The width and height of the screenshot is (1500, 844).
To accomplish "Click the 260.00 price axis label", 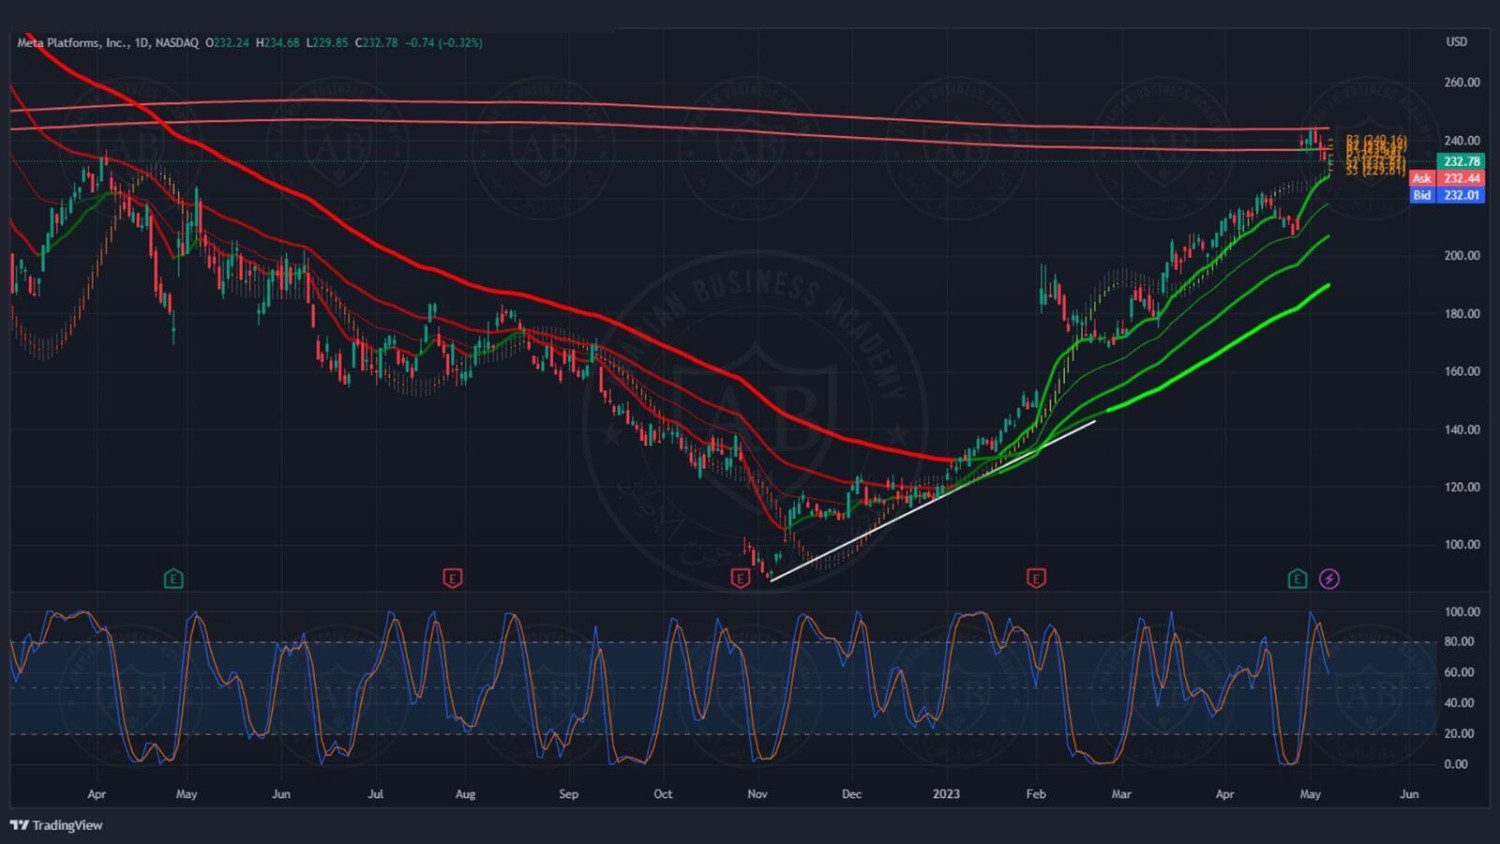I will click(1462, 82).
